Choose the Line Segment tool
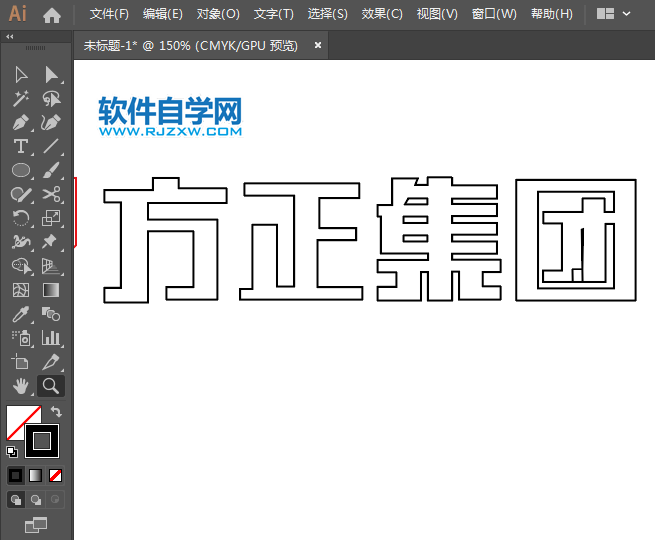The width and height of the screenshot is (655, 540). tap(51, 147)
